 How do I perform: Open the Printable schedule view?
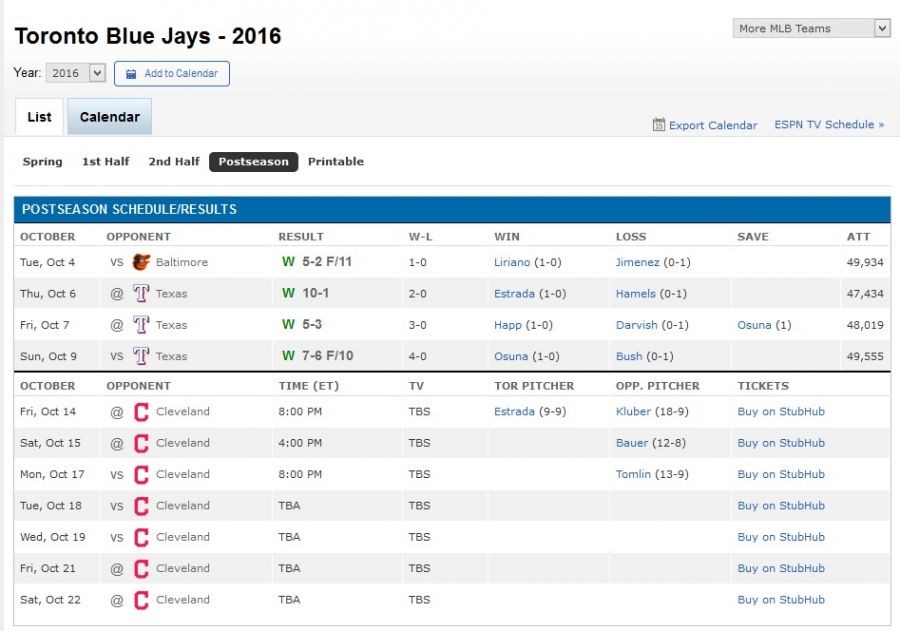click(x=336, y=161)
